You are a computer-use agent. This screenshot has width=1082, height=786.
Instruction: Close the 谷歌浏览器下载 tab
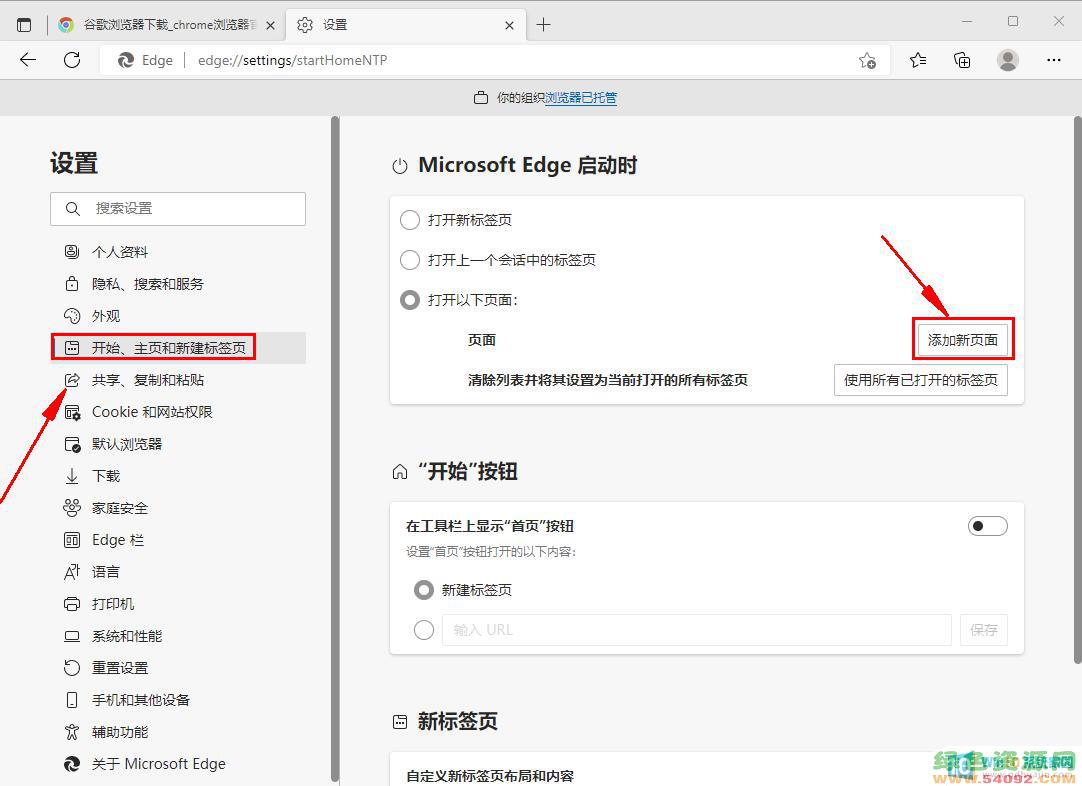(270, 25)
